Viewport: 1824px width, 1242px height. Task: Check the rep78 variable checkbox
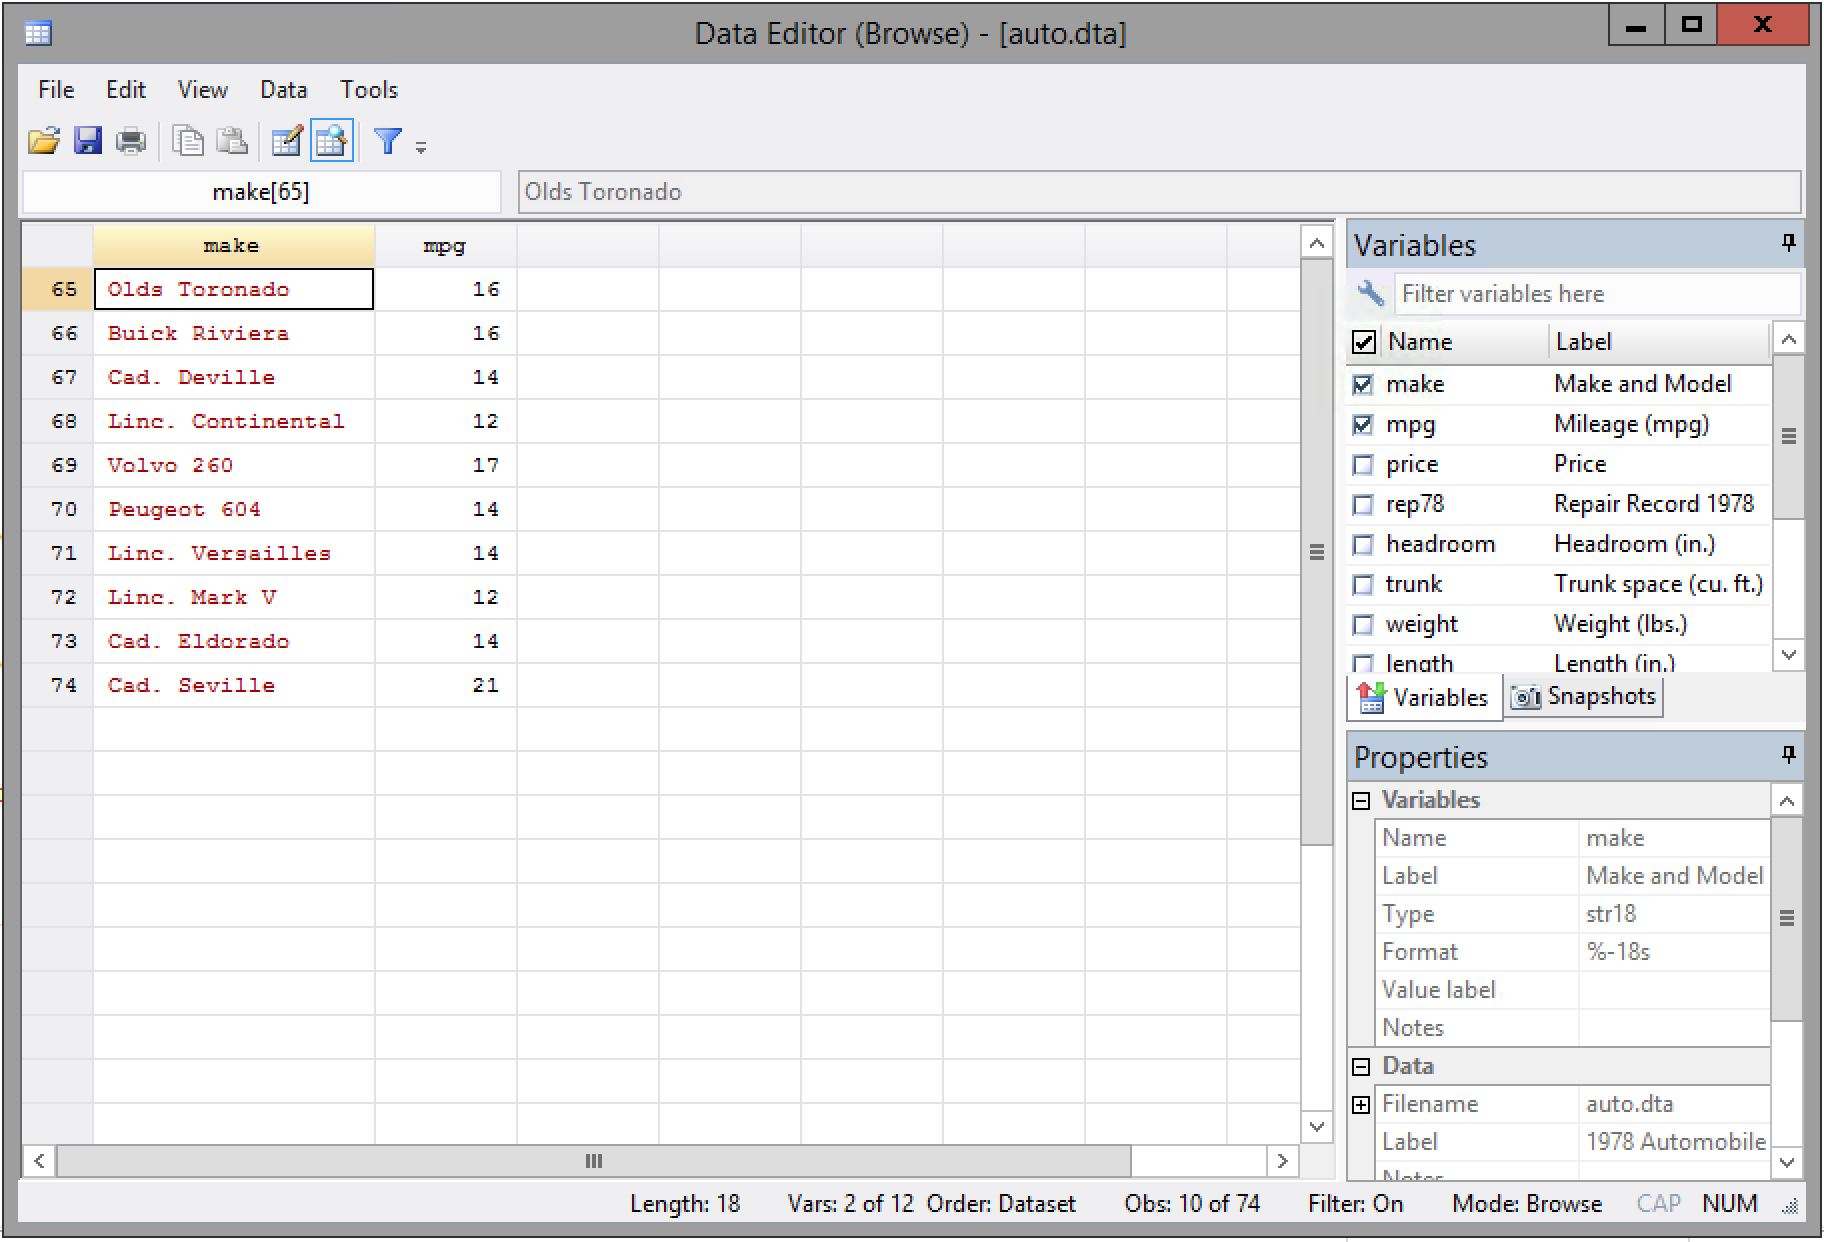(x=1363, y=504)
